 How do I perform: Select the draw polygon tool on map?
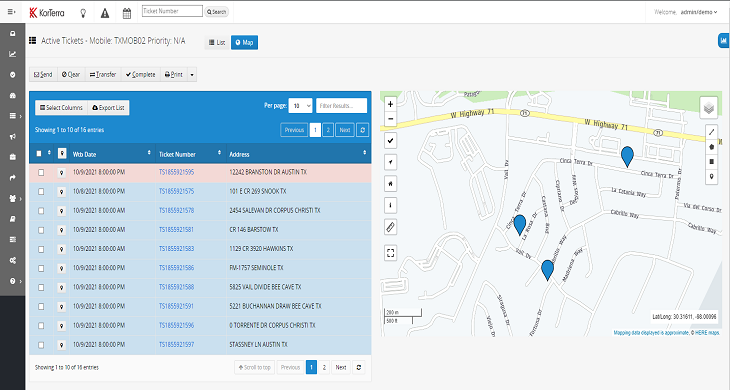coord(711,147)
